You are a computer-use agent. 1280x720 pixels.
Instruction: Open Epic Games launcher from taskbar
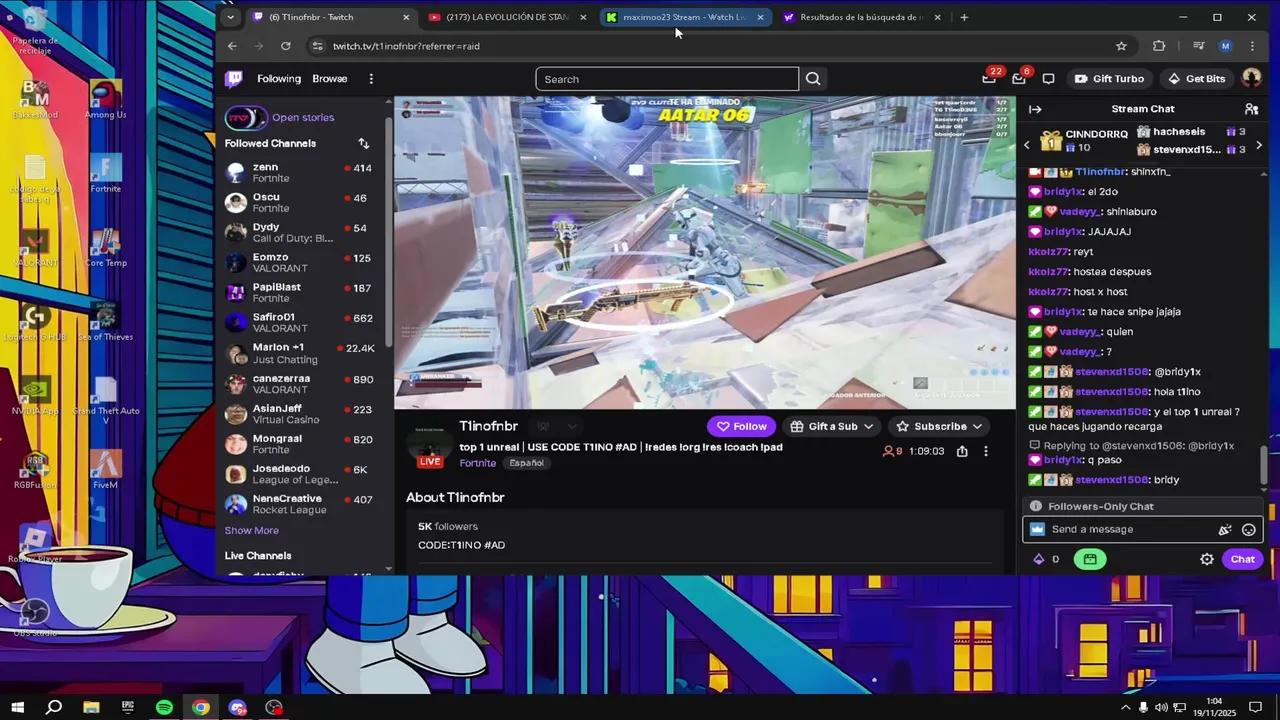point(128,708)
